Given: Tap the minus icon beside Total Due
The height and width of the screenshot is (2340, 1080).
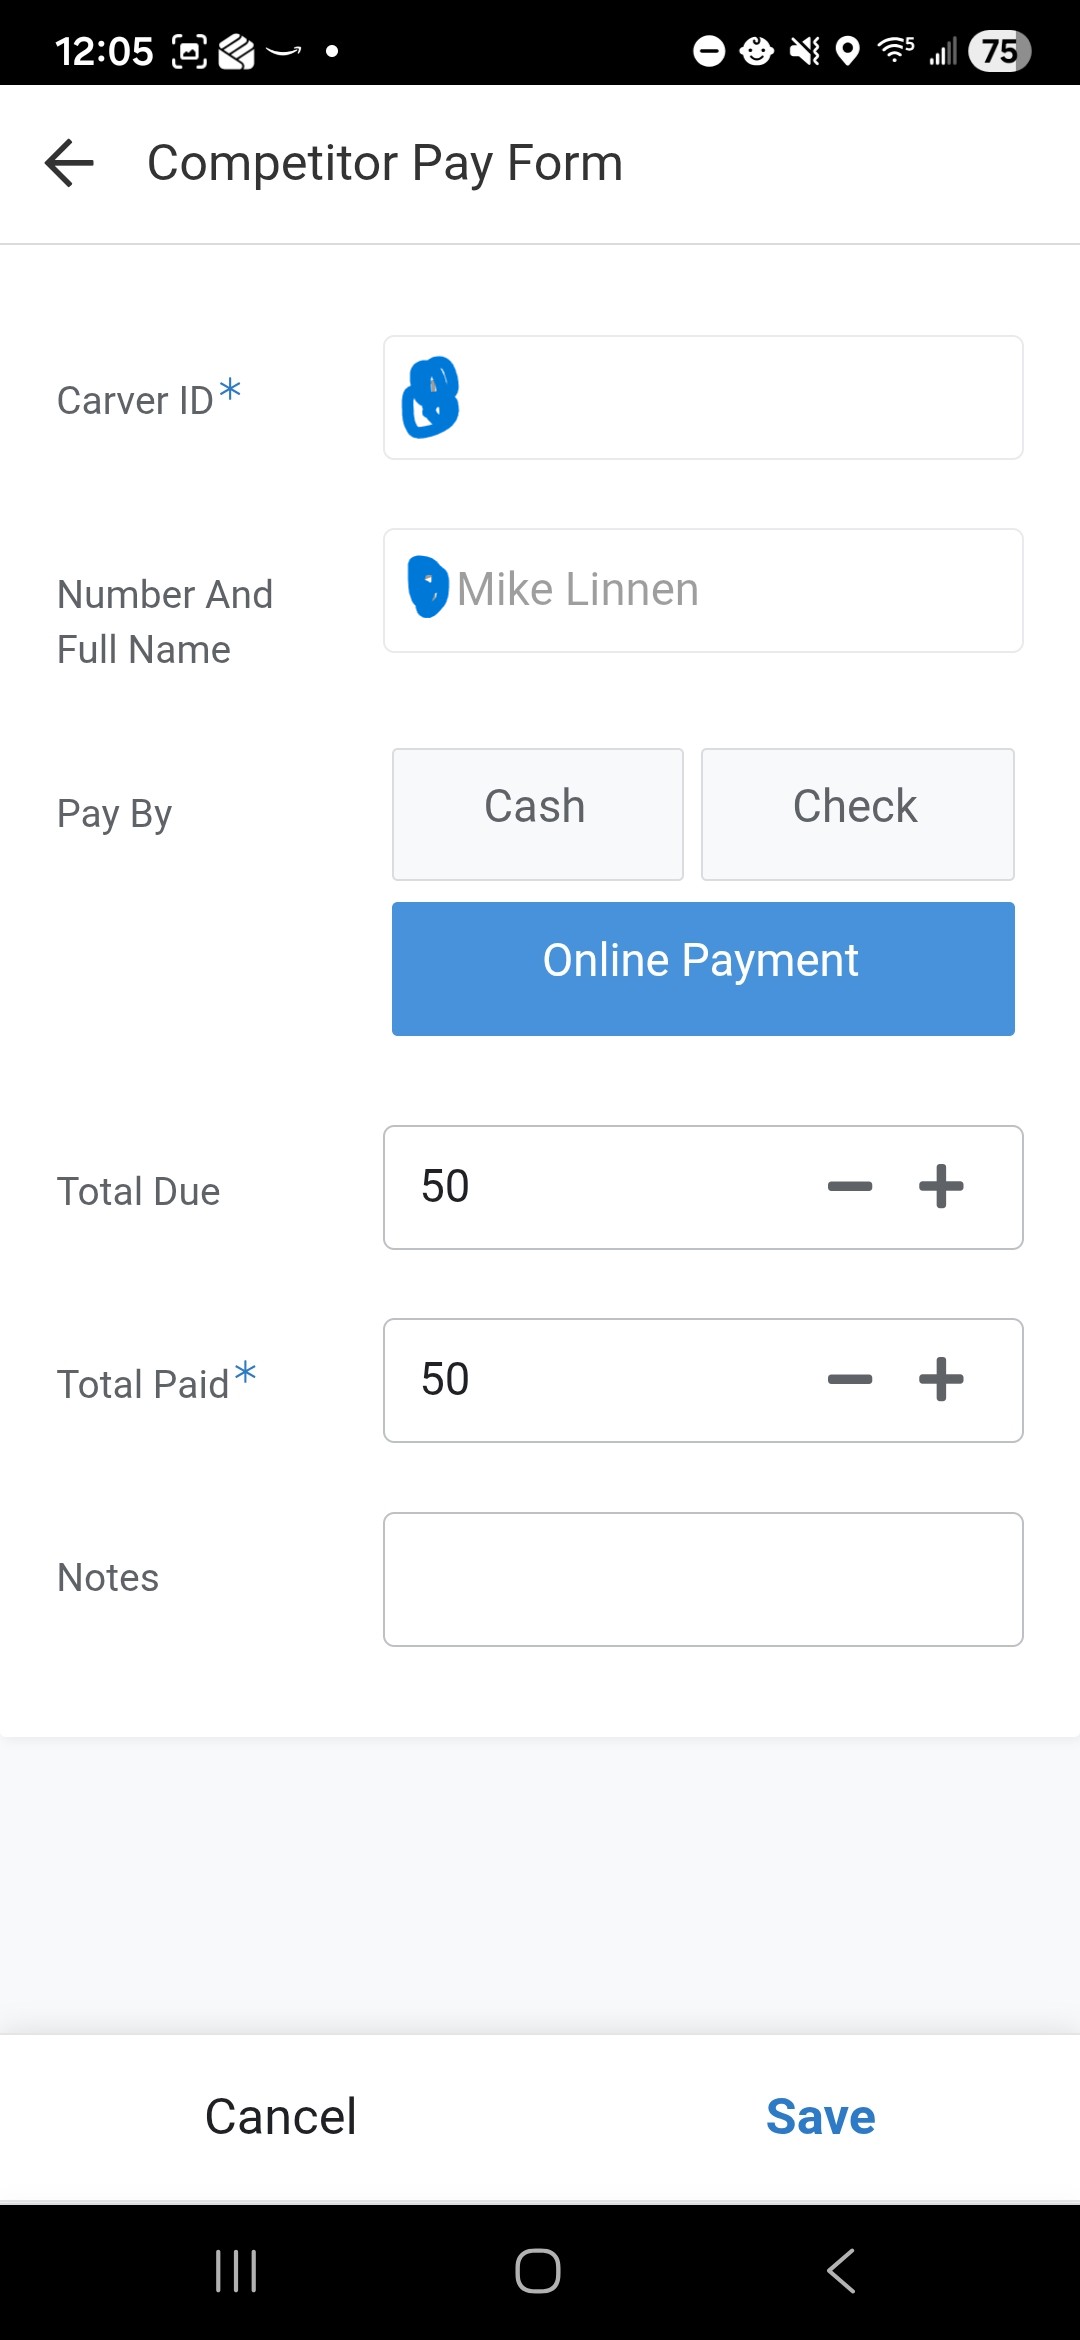Looking at the screenshot, I should [x=849, y=1186].
